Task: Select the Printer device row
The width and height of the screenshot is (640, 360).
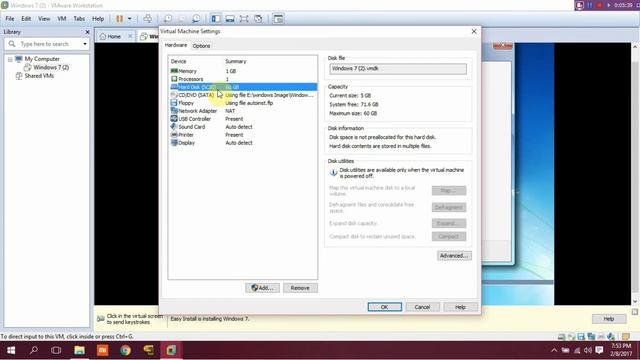Action: [x=243, y=135]
